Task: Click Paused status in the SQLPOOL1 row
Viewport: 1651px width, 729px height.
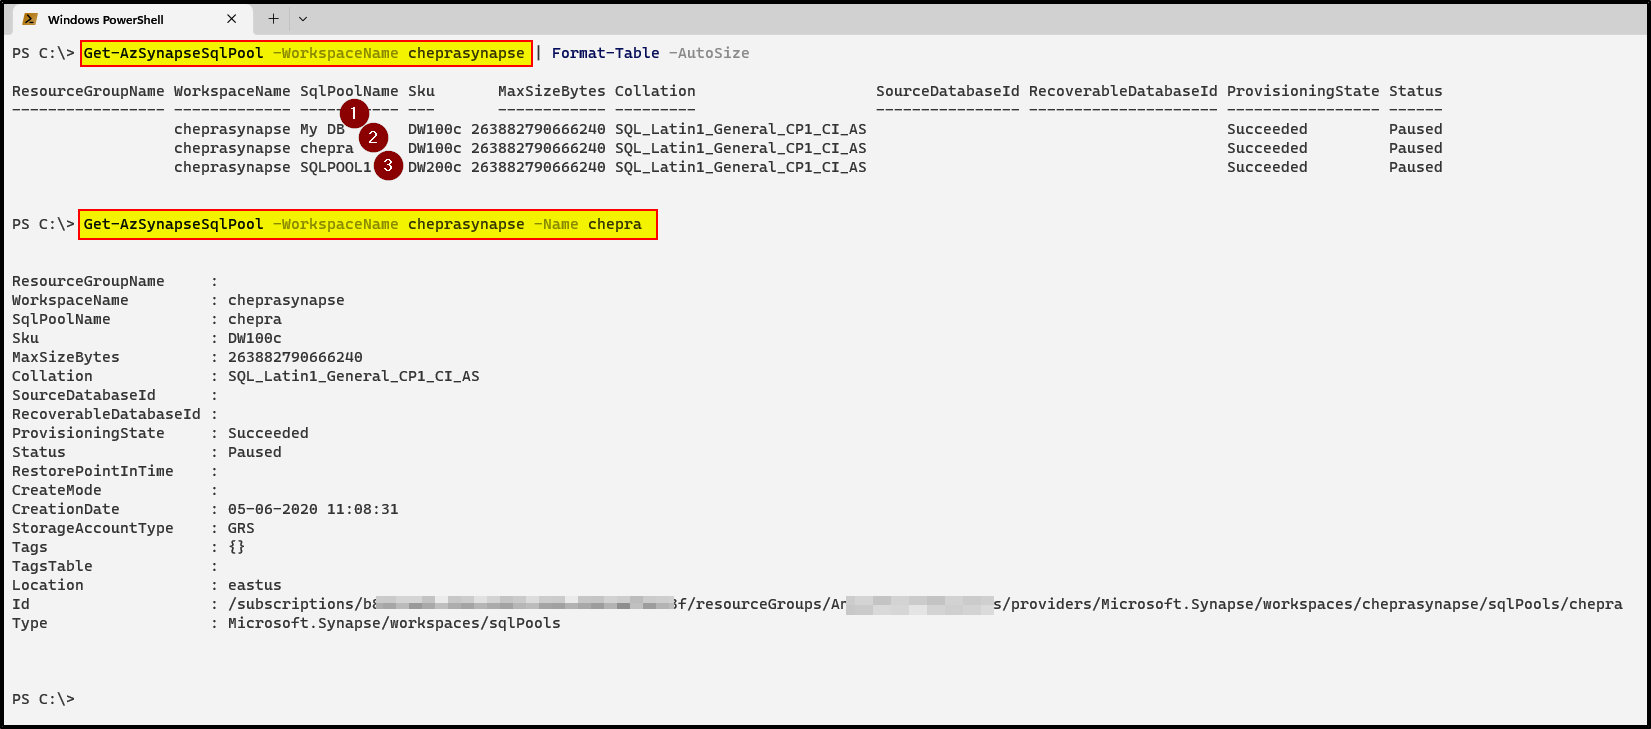Action: click(1416, 167)
